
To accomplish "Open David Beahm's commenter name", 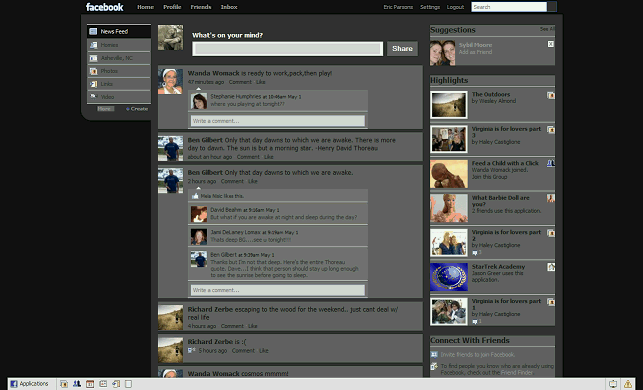I will point(226,210).
